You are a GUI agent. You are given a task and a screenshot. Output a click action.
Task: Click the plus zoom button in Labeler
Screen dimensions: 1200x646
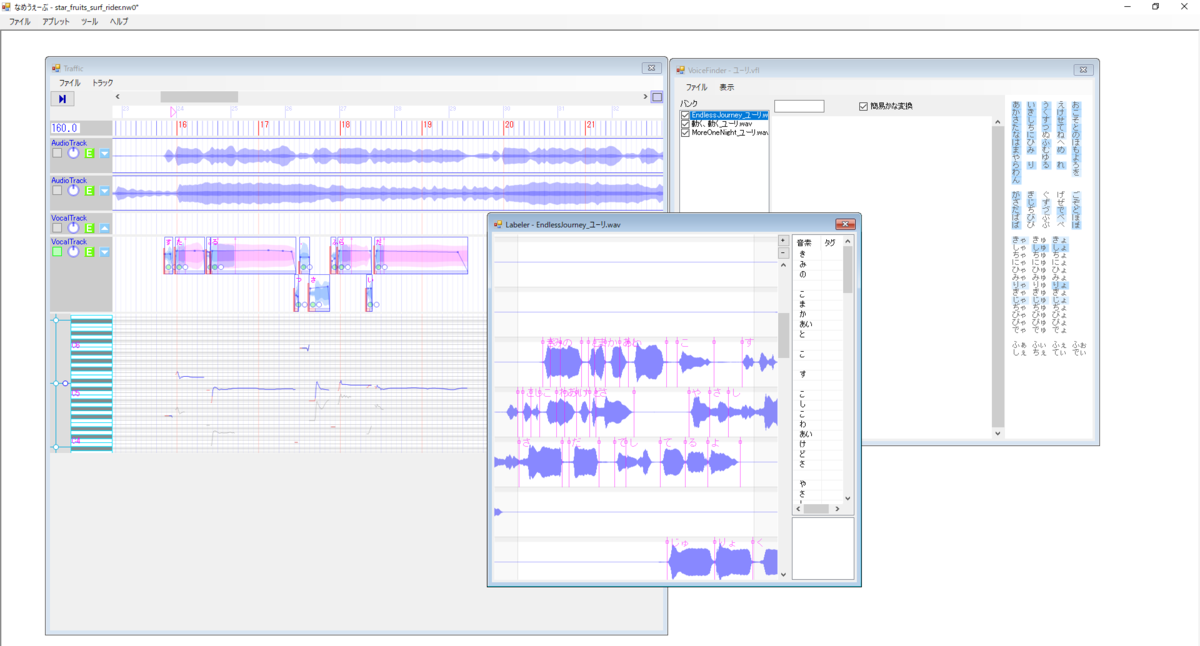[x=783, y=241]
